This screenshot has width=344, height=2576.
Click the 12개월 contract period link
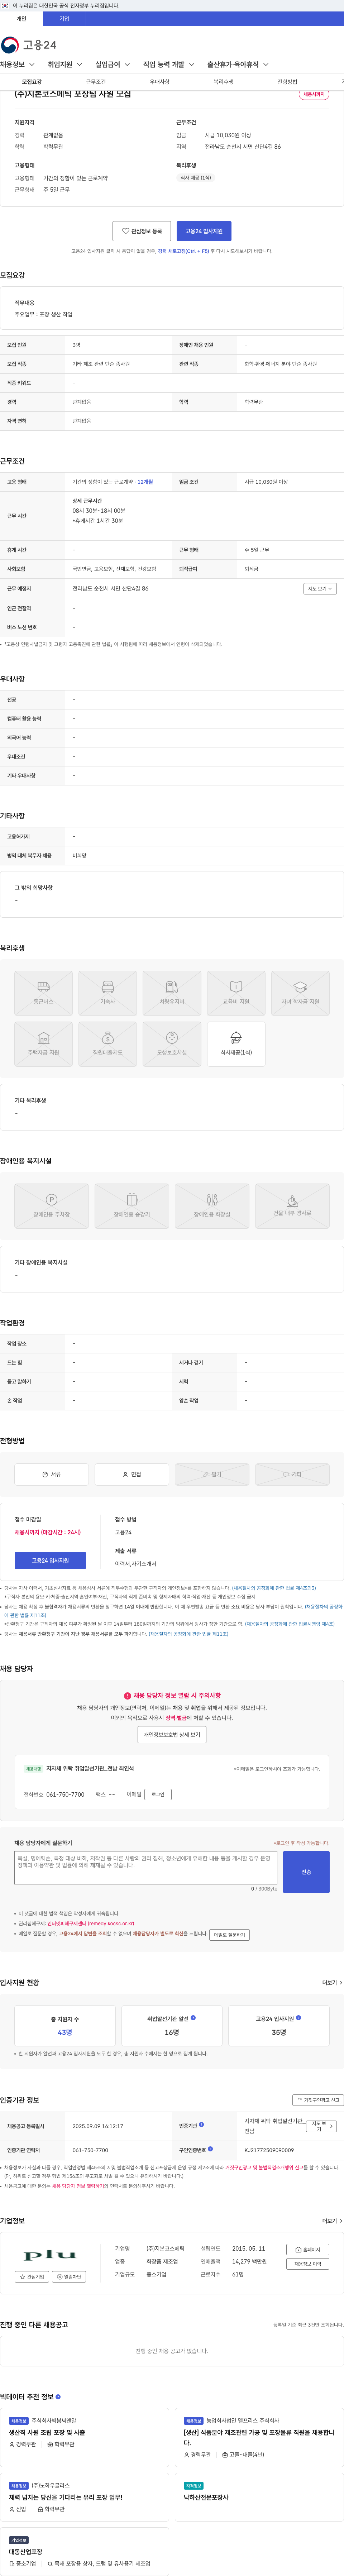(x=145, y=482)
